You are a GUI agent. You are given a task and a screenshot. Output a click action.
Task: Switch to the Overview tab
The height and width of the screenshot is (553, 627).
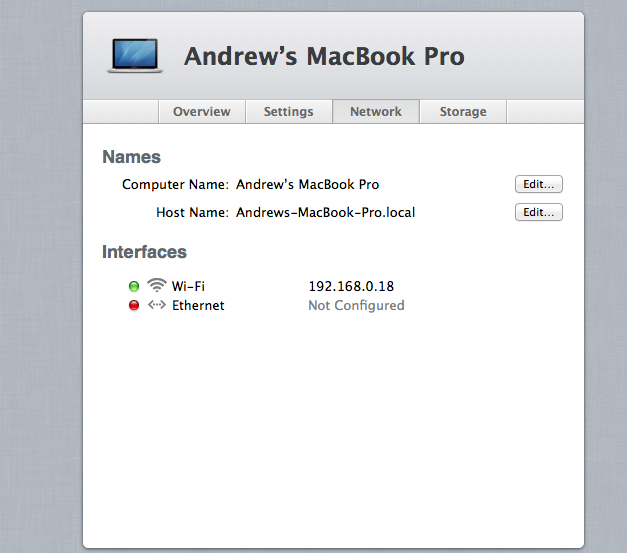click(202, 112)
